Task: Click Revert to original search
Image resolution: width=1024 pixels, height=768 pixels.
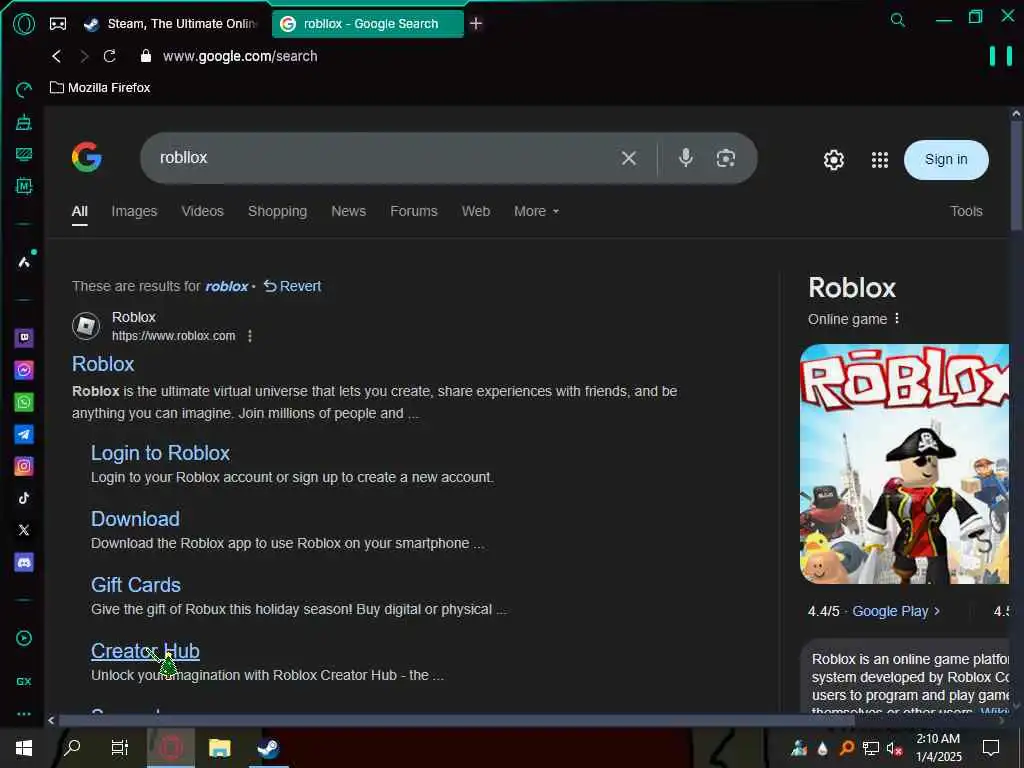Action: 293,286
